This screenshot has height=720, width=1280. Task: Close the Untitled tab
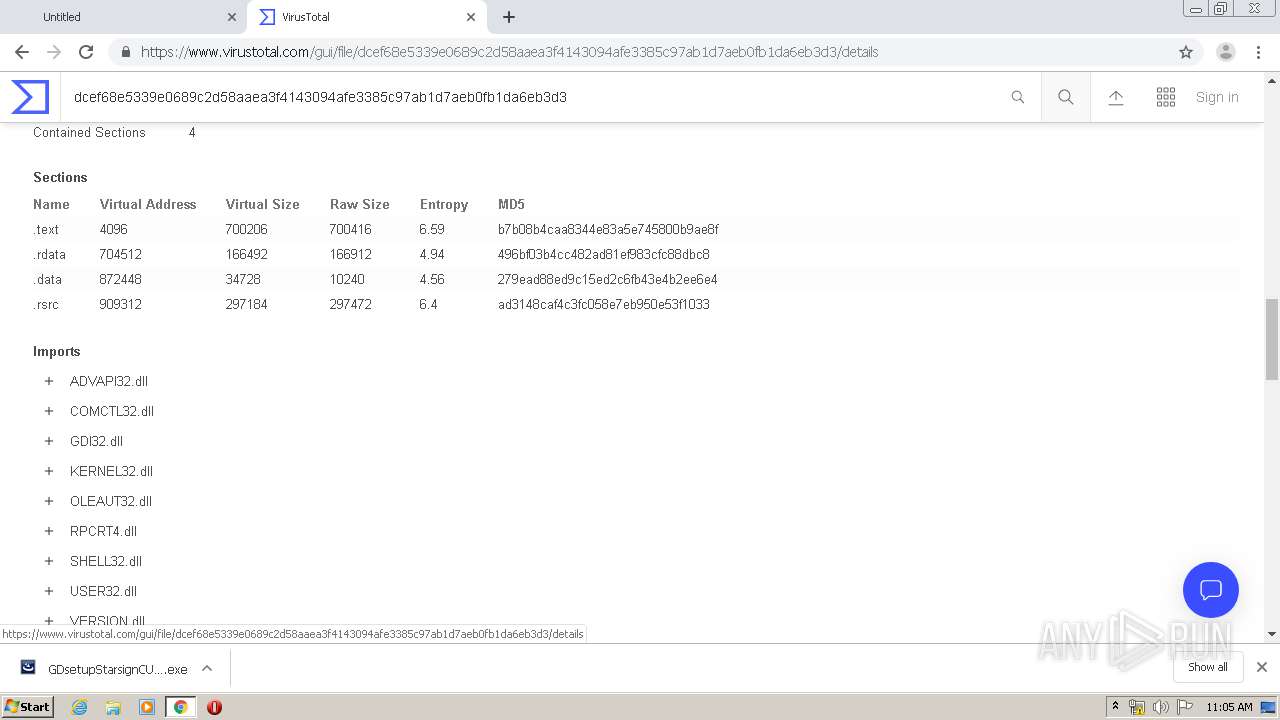point(231,17)
